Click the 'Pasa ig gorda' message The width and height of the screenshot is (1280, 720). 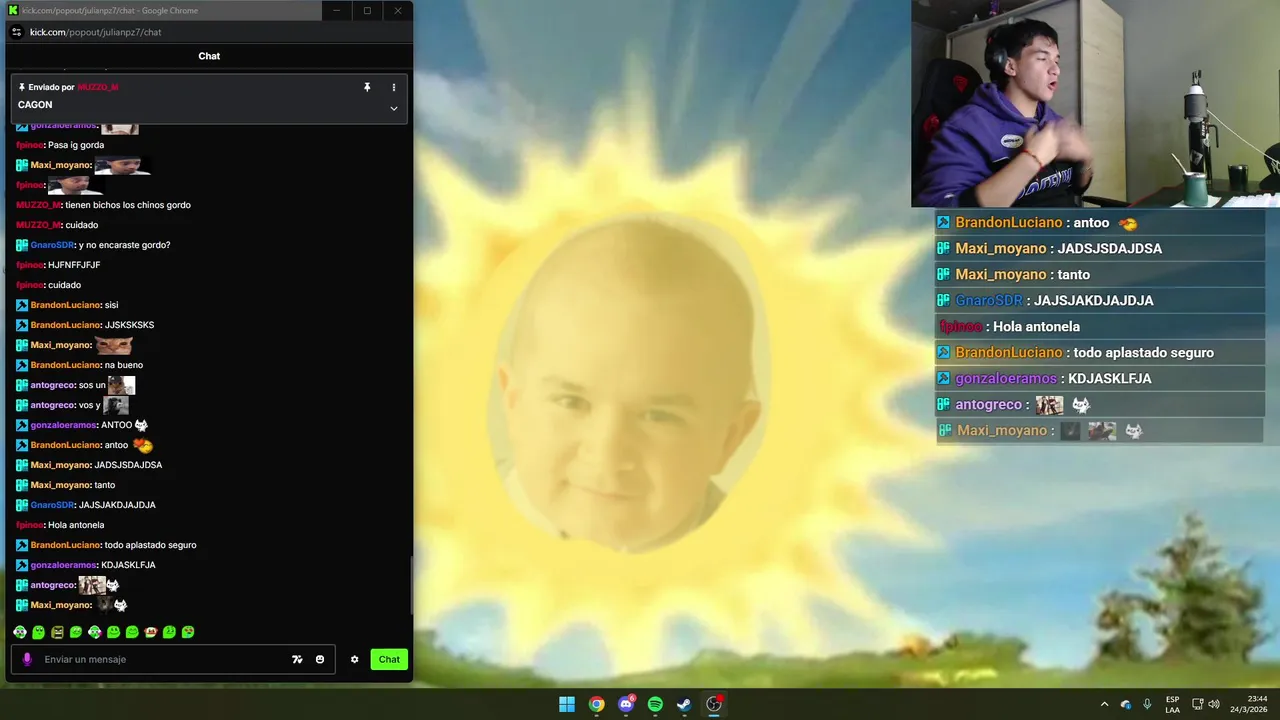pyautogui.click(x=76, y=145)
